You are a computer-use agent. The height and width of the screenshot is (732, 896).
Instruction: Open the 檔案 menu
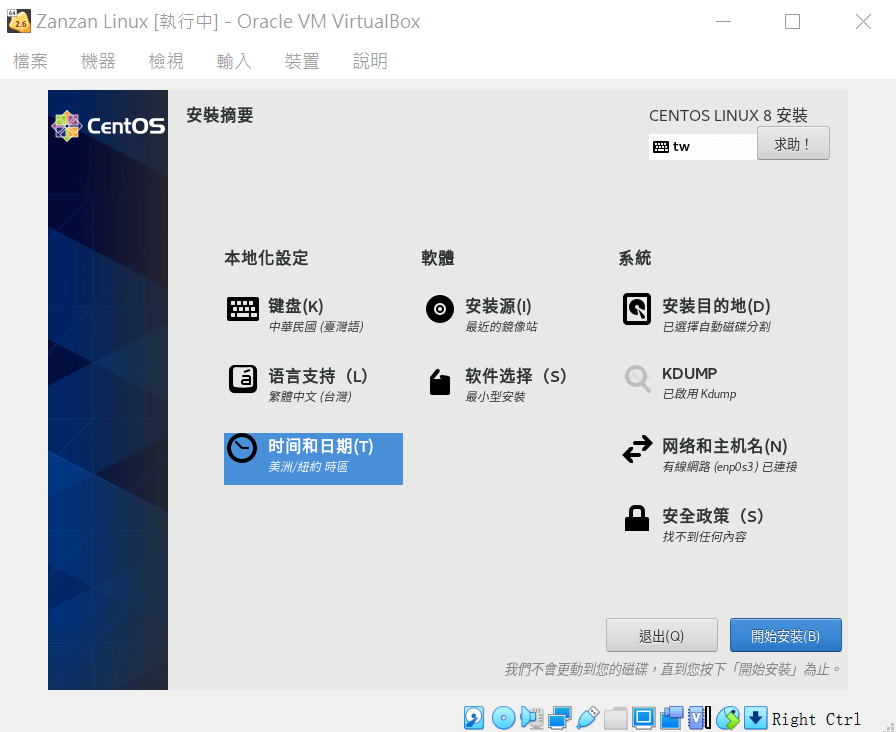(x=30, y=61)
